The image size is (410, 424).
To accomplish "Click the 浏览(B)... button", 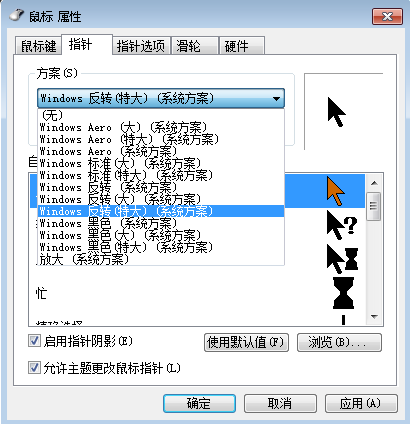I will [x=339, y=342].
